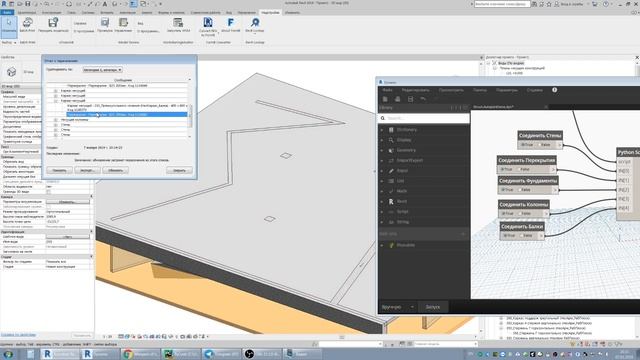The height and width of the screenshot is (360, 640).
Task: Click the Windows Start orb
Action: pyautogui.click(x=8, y=354)
